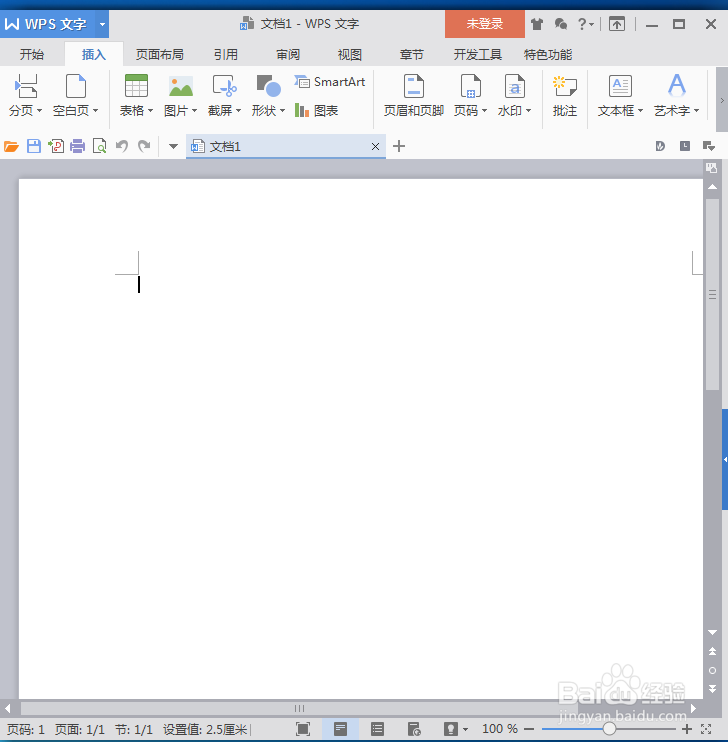Insert a SmartArt graphic
The height and width of the screenshot is (742, 728).
(x=329, y=82)
